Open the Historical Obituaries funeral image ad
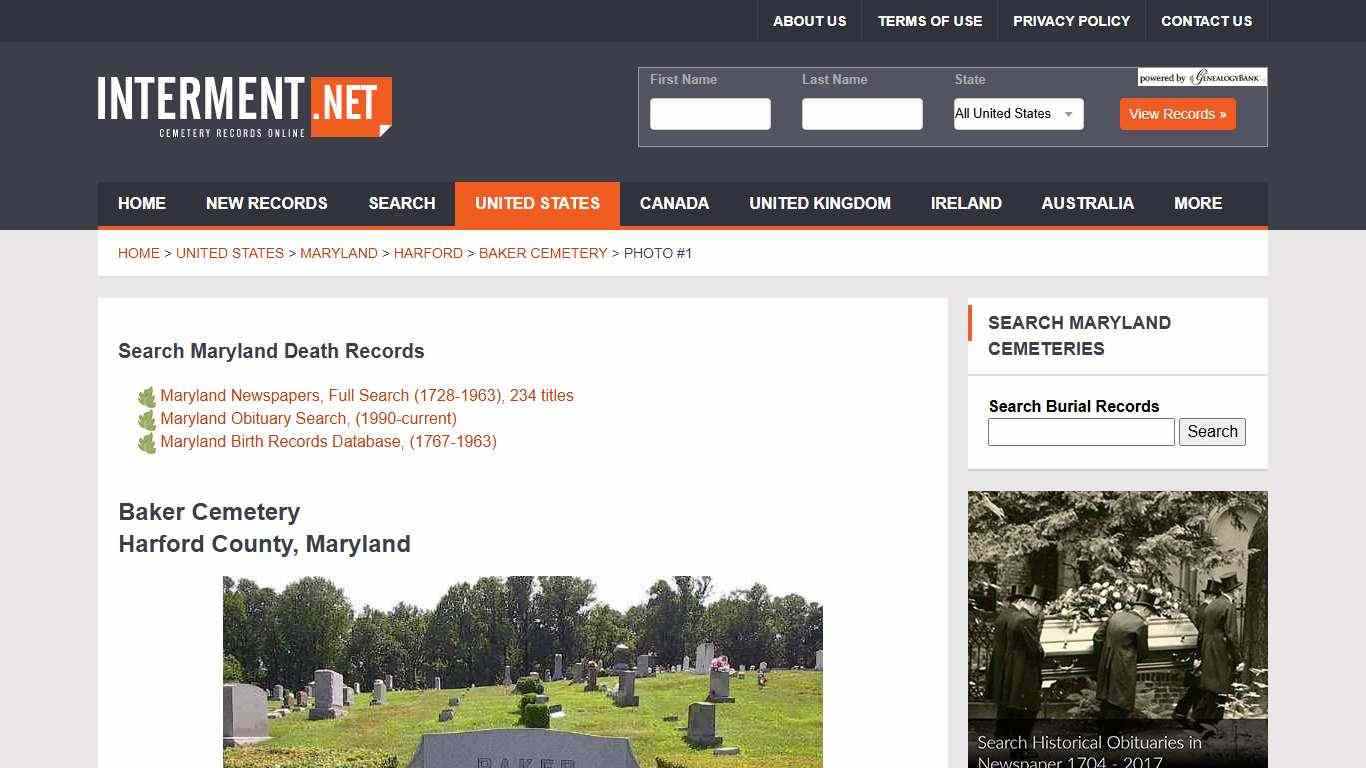Viewport: 1366px width, 768px height. click(x=1117, y=629)
